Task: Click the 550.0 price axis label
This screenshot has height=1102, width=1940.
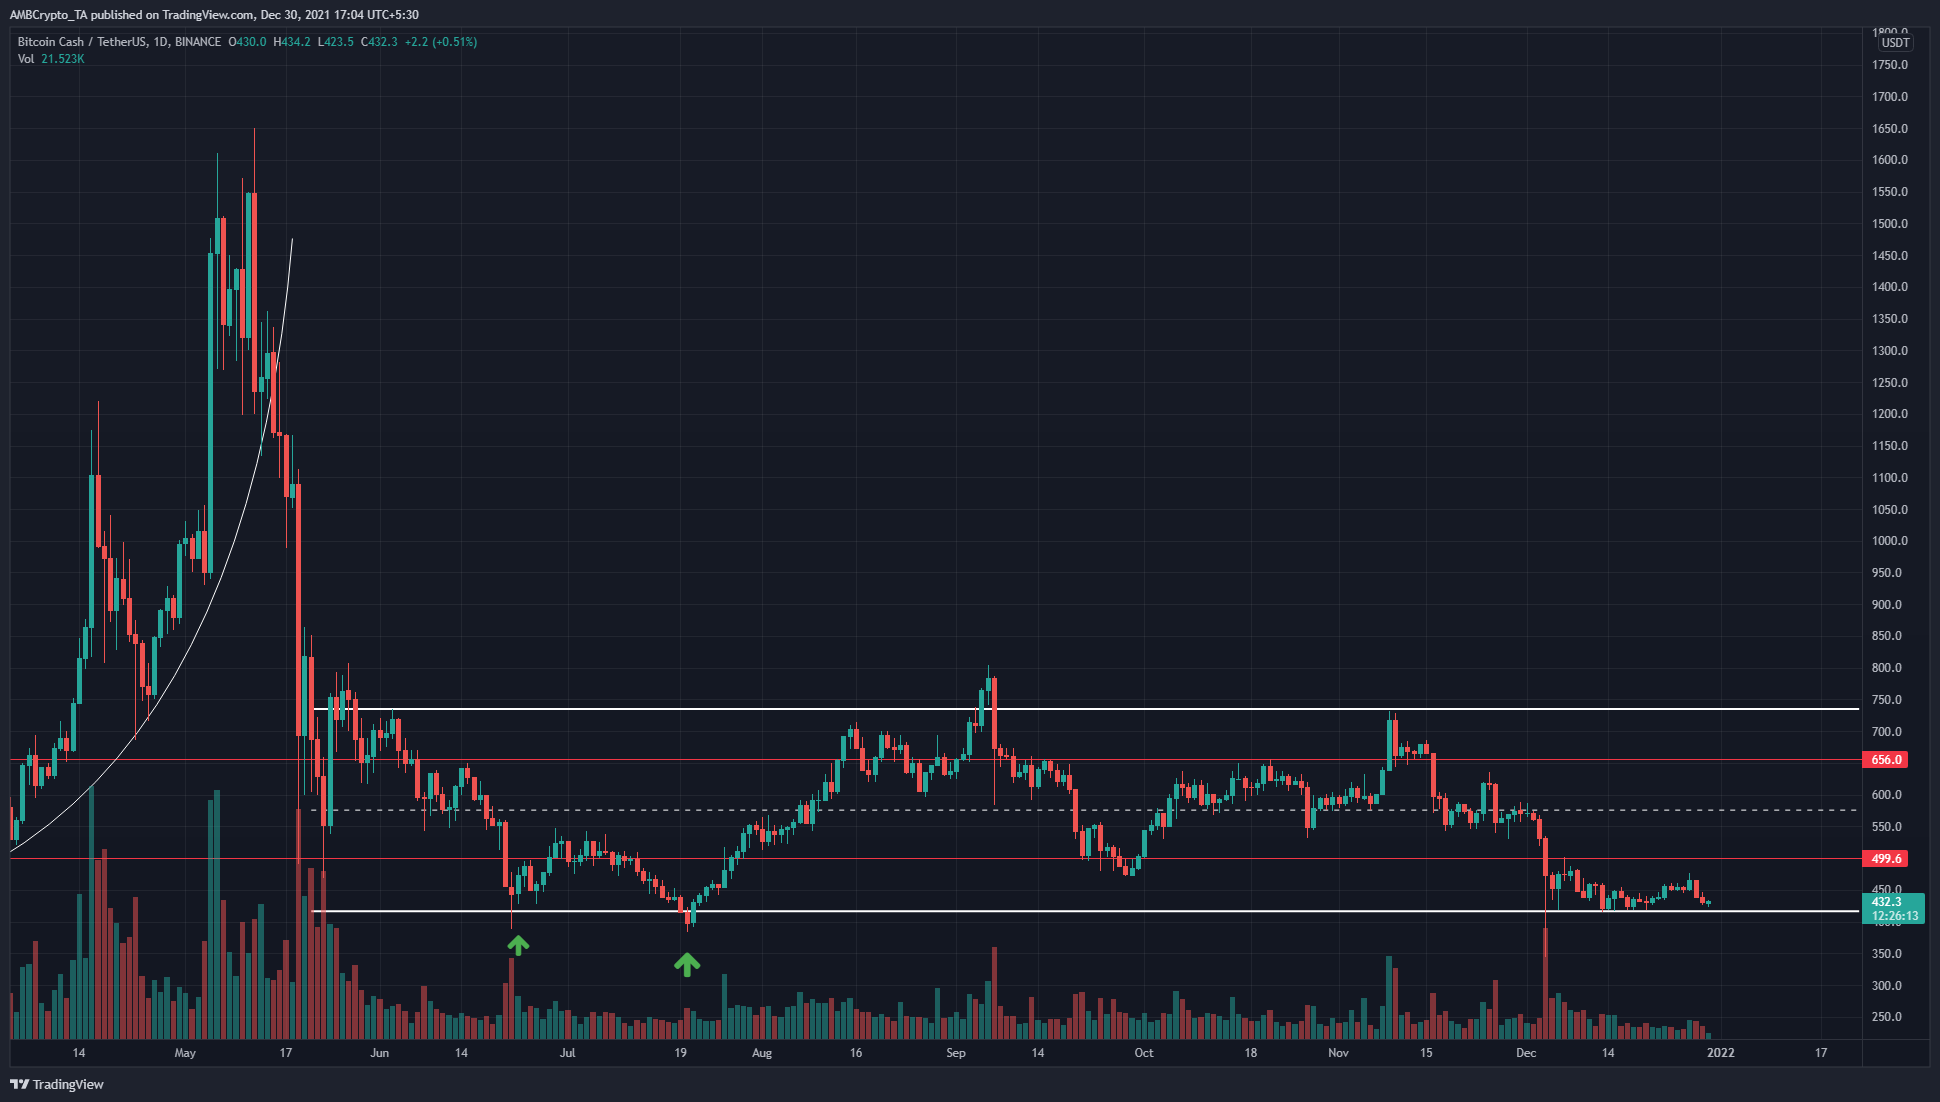Action: coord(1887,827)
